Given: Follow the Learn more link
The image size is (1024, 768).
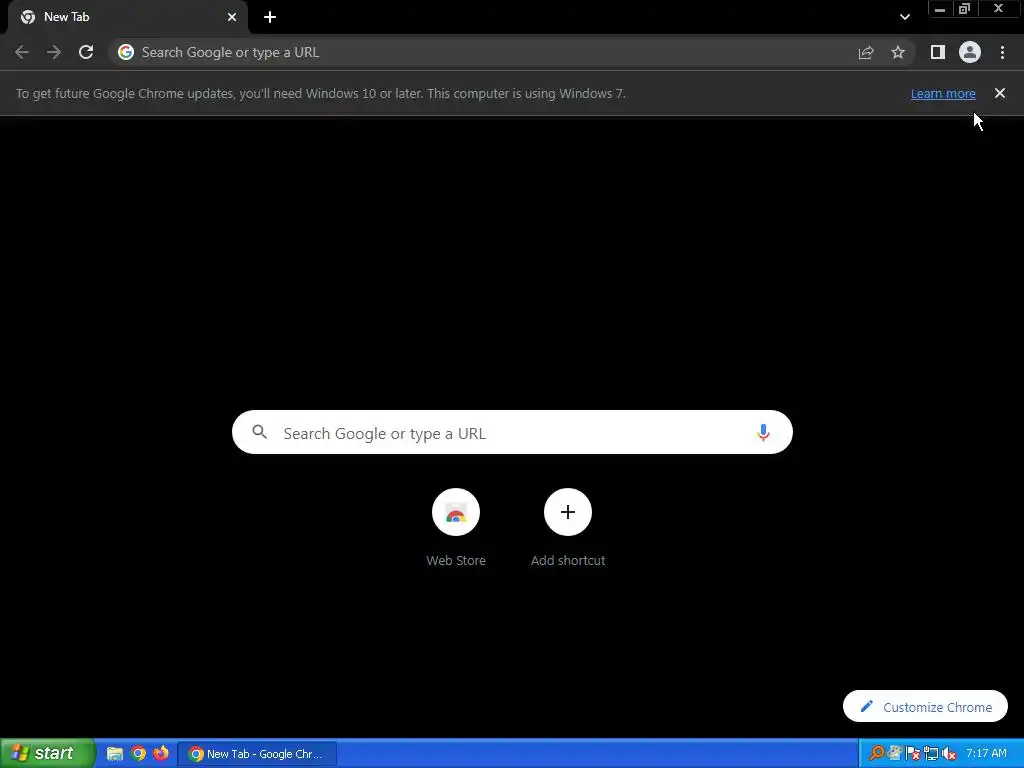Looking at the screenshot, I should [x=943, y=93].
